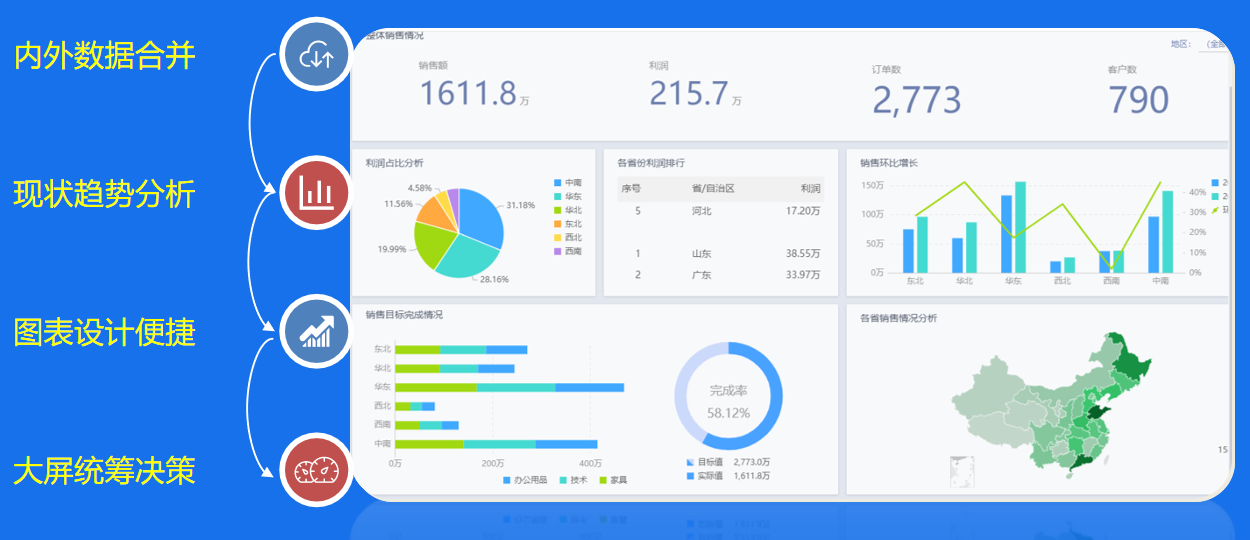The image size is (1250, 540).
Task: Click the 大屏统筹决策 label
Action: (104, 470)
